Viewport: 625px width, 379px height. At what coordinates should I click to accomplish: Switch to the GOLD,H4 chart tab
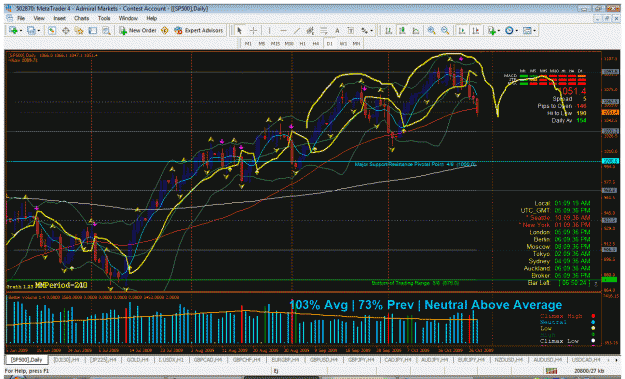(138, 360)
